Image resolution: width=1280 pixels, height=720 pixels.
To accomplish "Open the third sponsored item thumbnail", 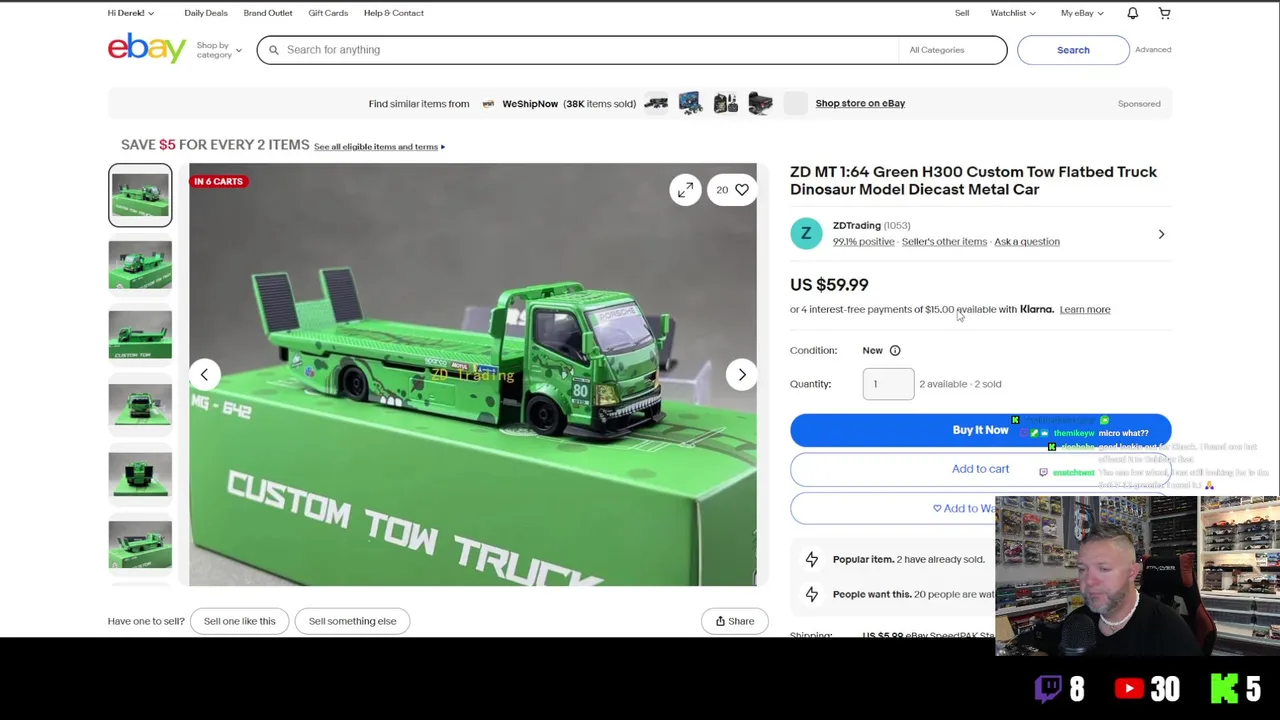I will 725,103.
